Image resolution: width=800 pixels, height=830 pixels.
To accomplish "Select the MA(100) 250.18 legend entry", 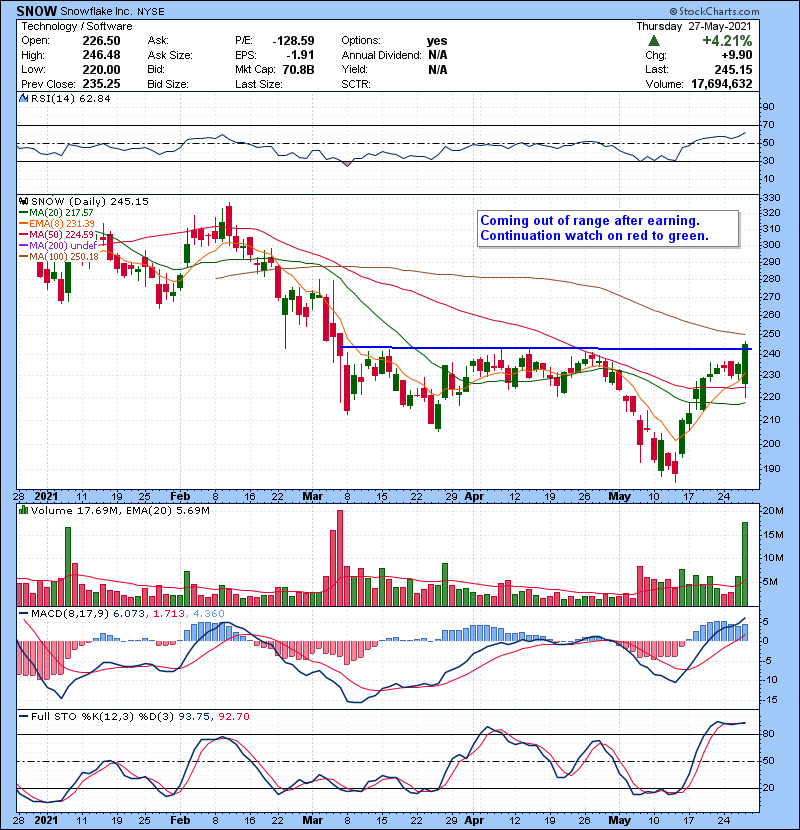I will (x=59, y=257).
